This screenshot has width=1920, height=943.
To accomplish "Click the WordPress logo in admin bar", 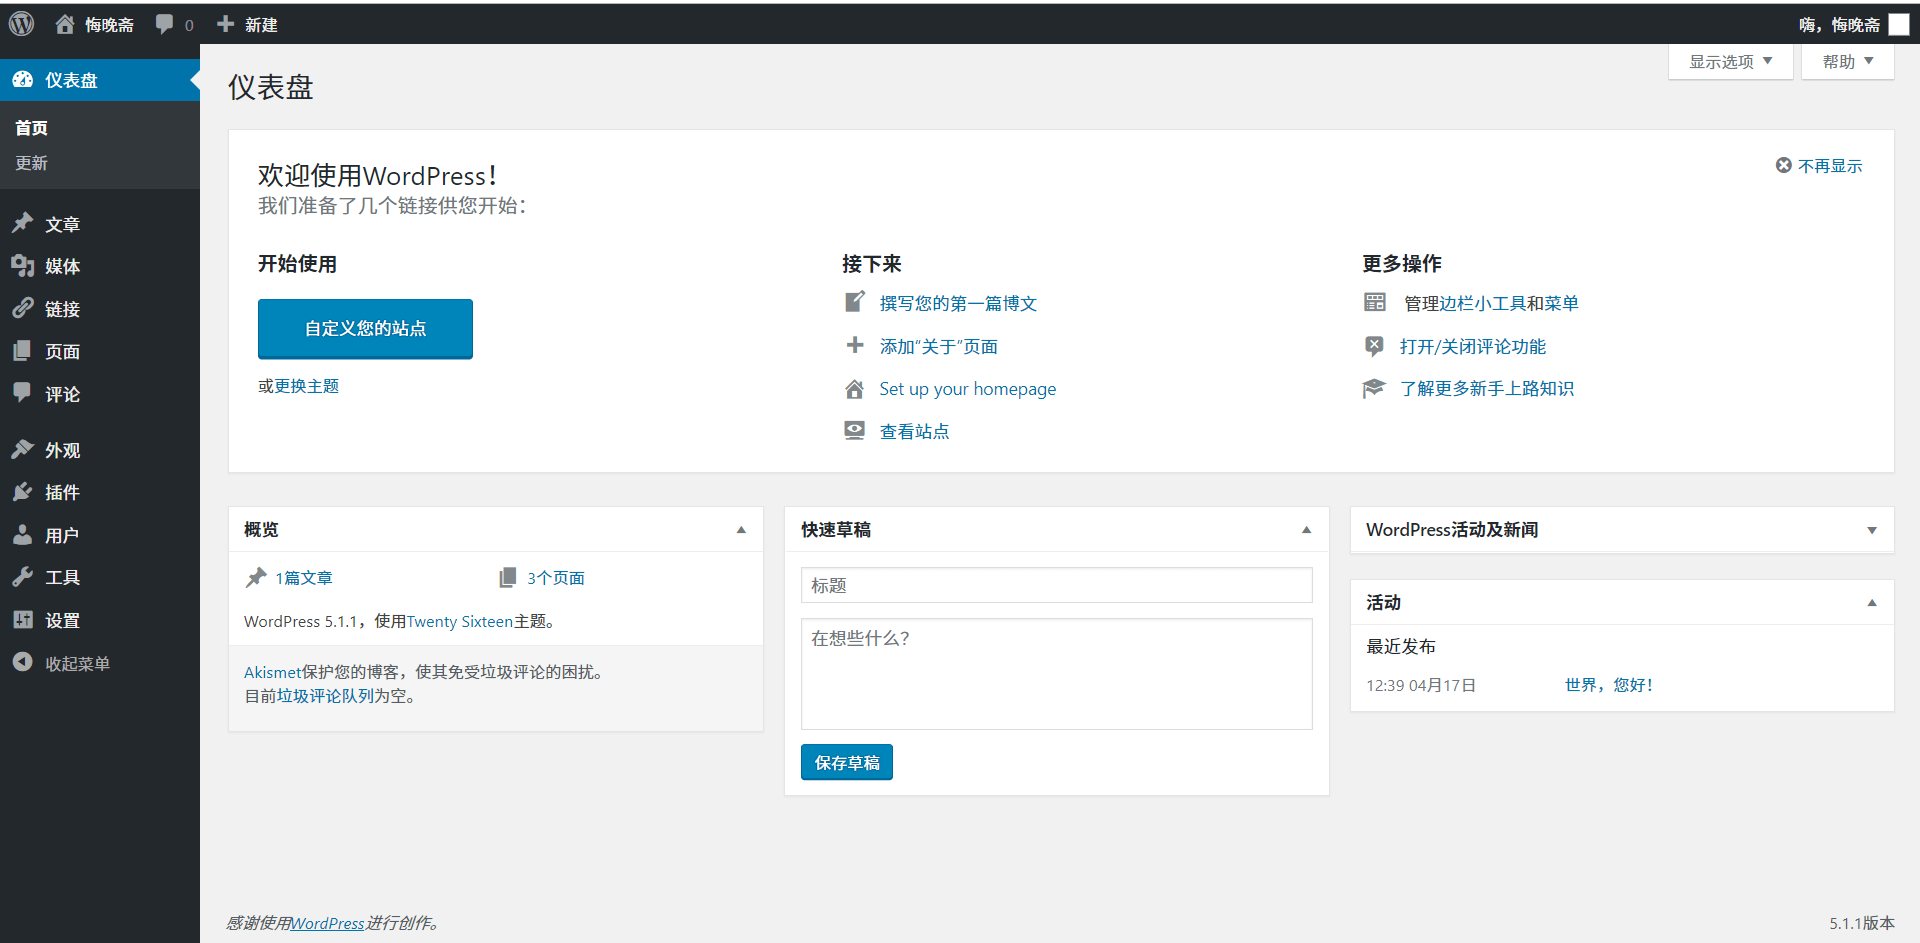I will pos(22,24).
